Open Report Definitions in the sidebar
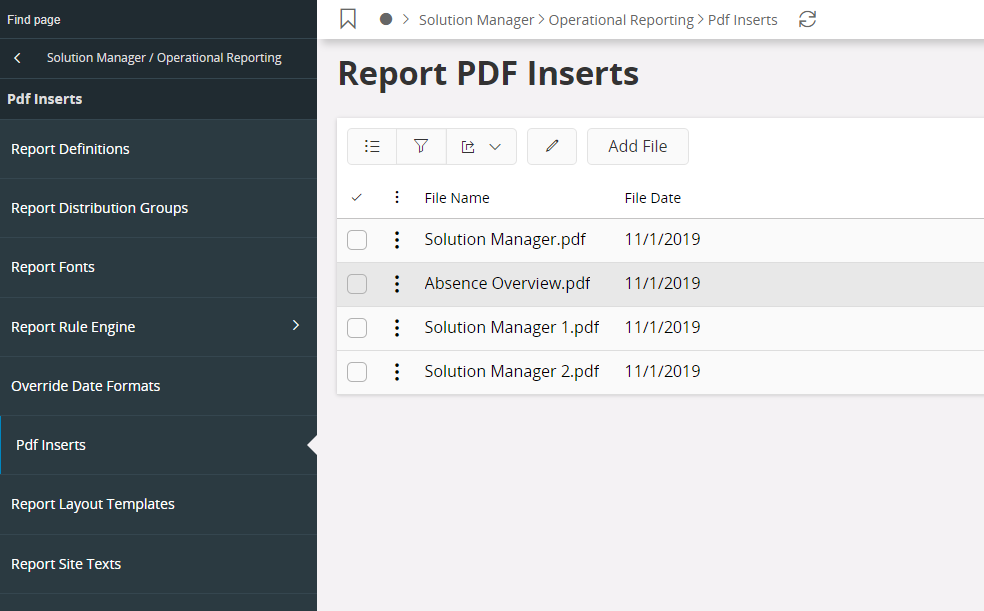 tap(158, 149)
